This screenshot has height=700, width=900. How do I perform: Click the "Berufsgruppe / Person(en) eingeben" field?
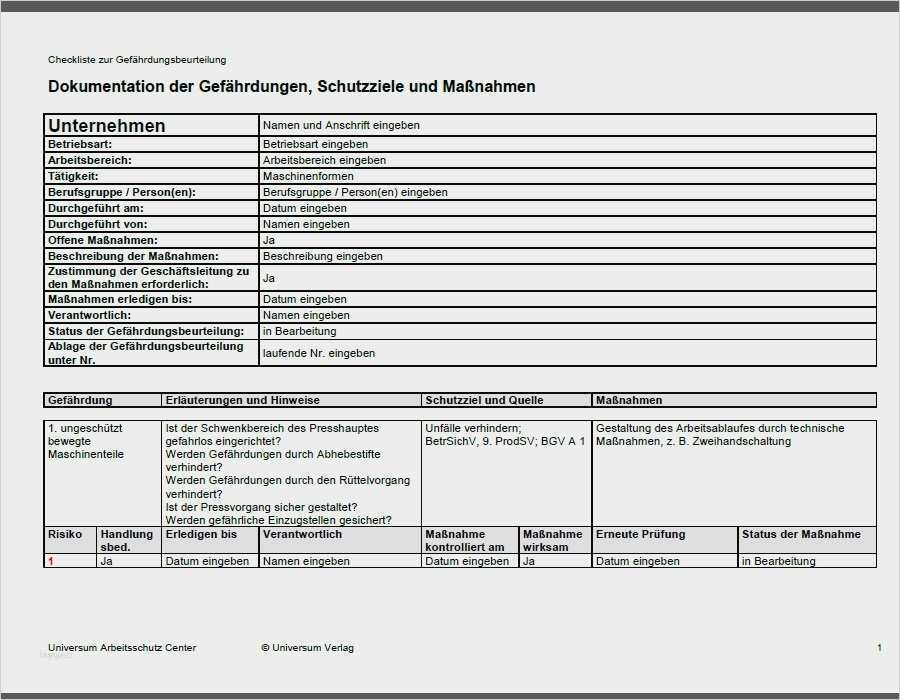(355, 192)
